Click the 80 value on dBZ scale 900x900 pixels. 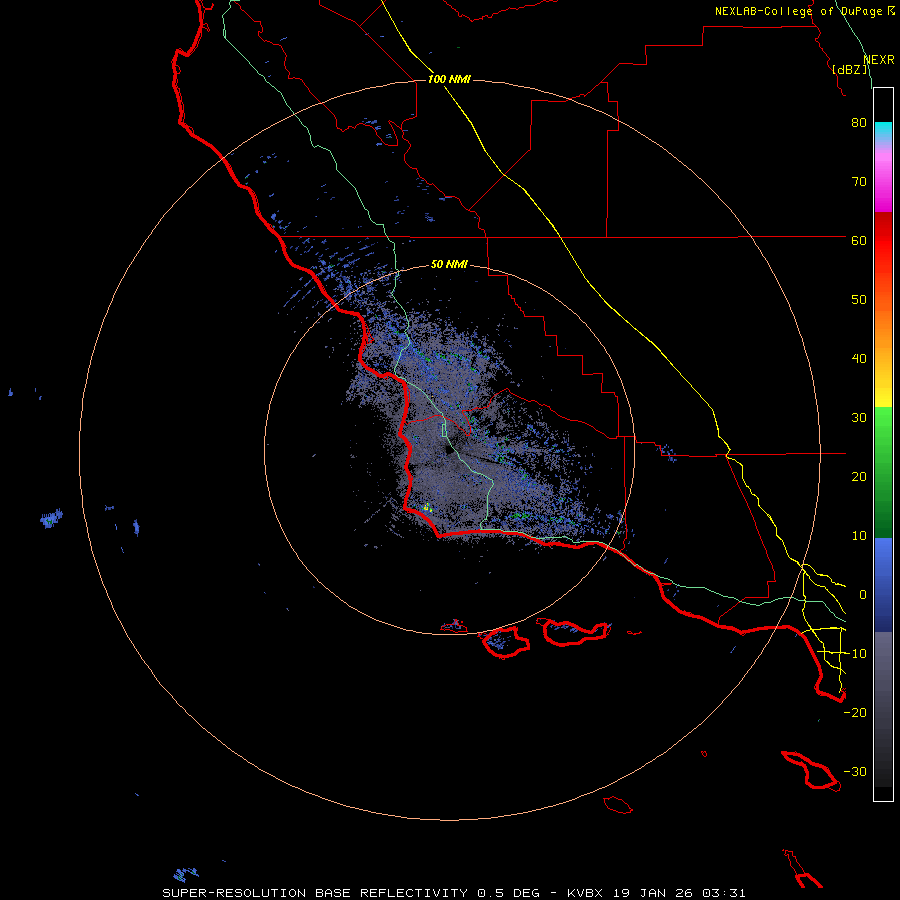click(x=859, y=122)
